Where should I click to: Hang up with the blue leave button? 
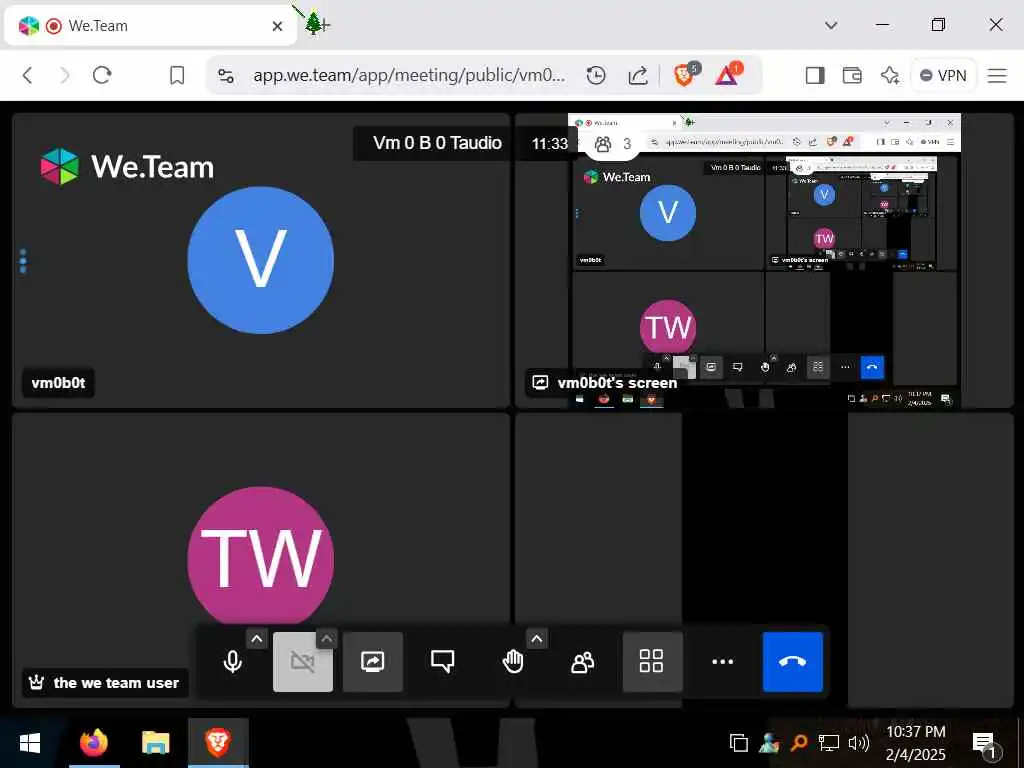pyautogui.click(x=793, y=662)
